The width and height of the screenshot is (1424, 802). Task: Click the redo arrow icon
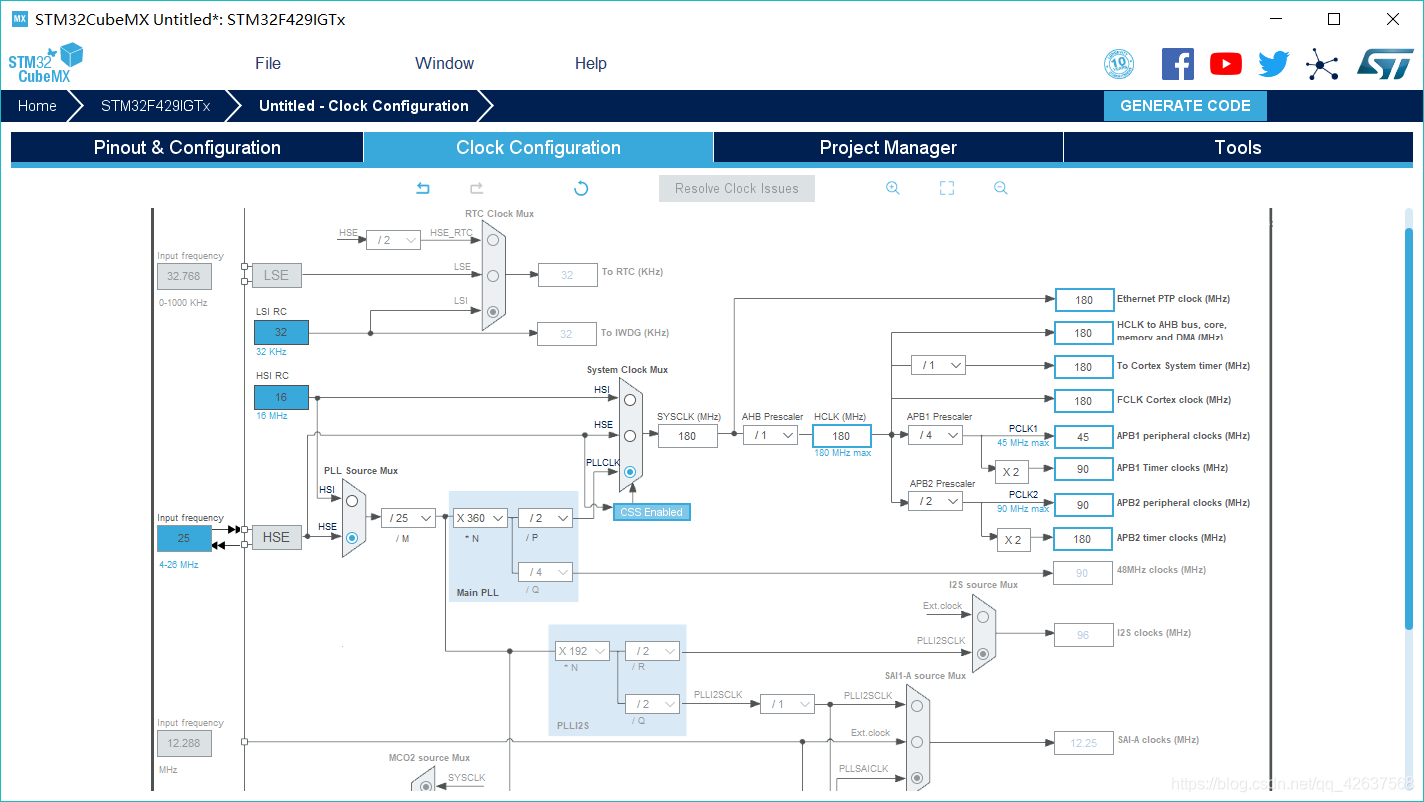coord(477,188)
